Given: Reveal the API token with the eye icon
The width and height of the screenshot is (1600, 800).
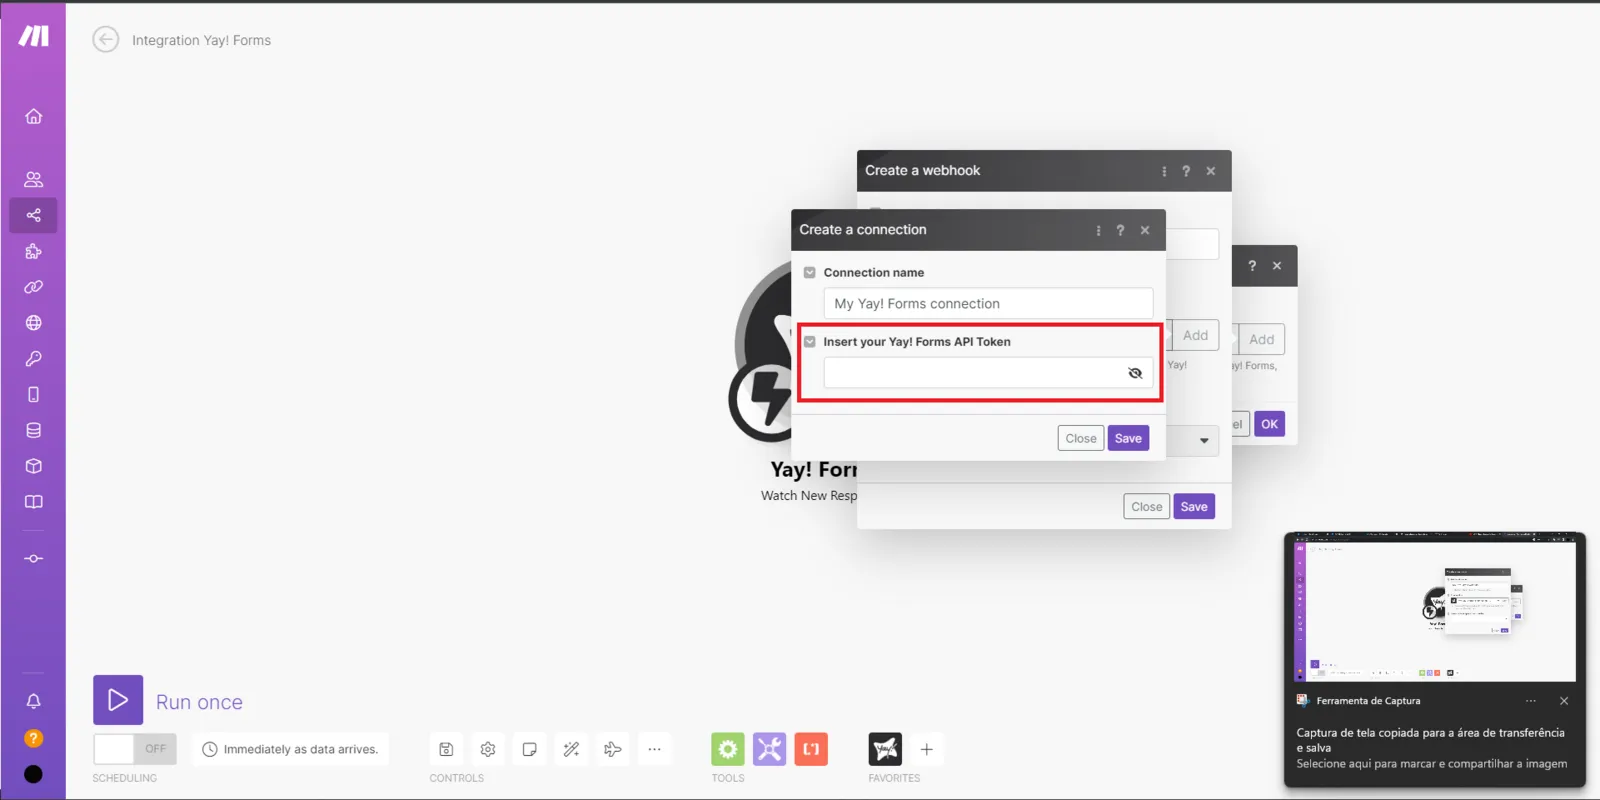Looking at the screenshot, I should (x=1135, y=373).
